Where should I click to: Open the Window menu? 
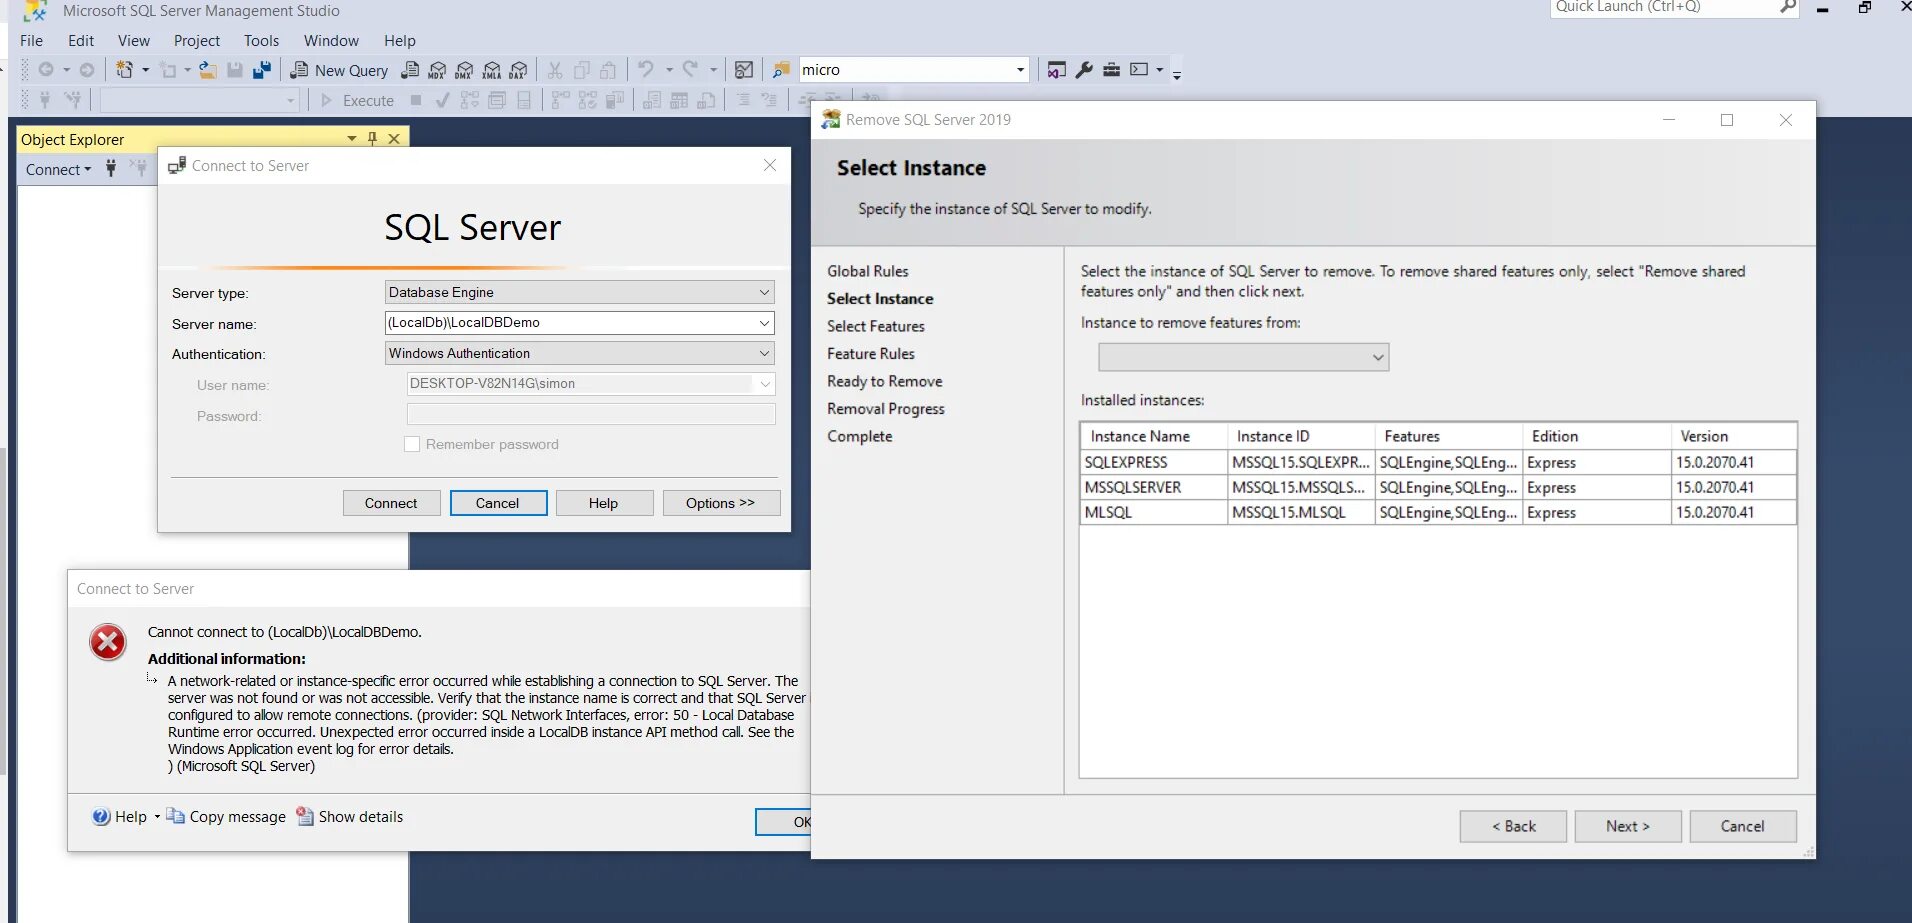[x=331, y=41]
